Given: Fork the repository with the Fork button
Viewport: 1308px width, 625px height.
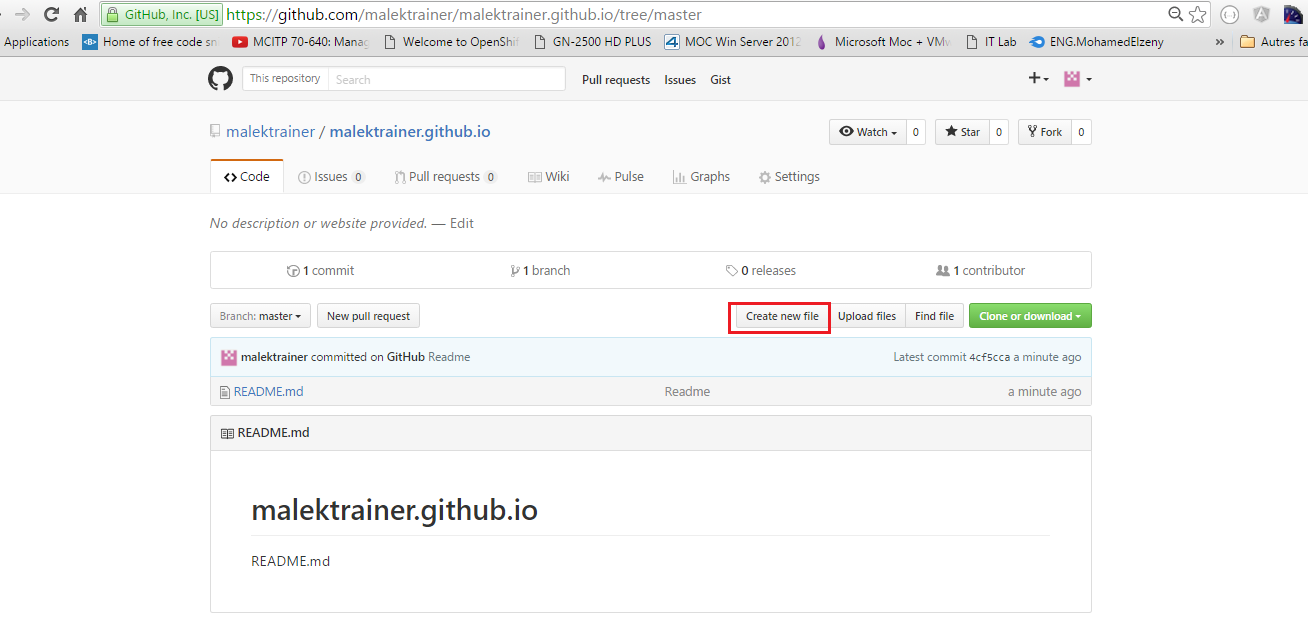Looking at the screenshot, I should click(1044, 132).
